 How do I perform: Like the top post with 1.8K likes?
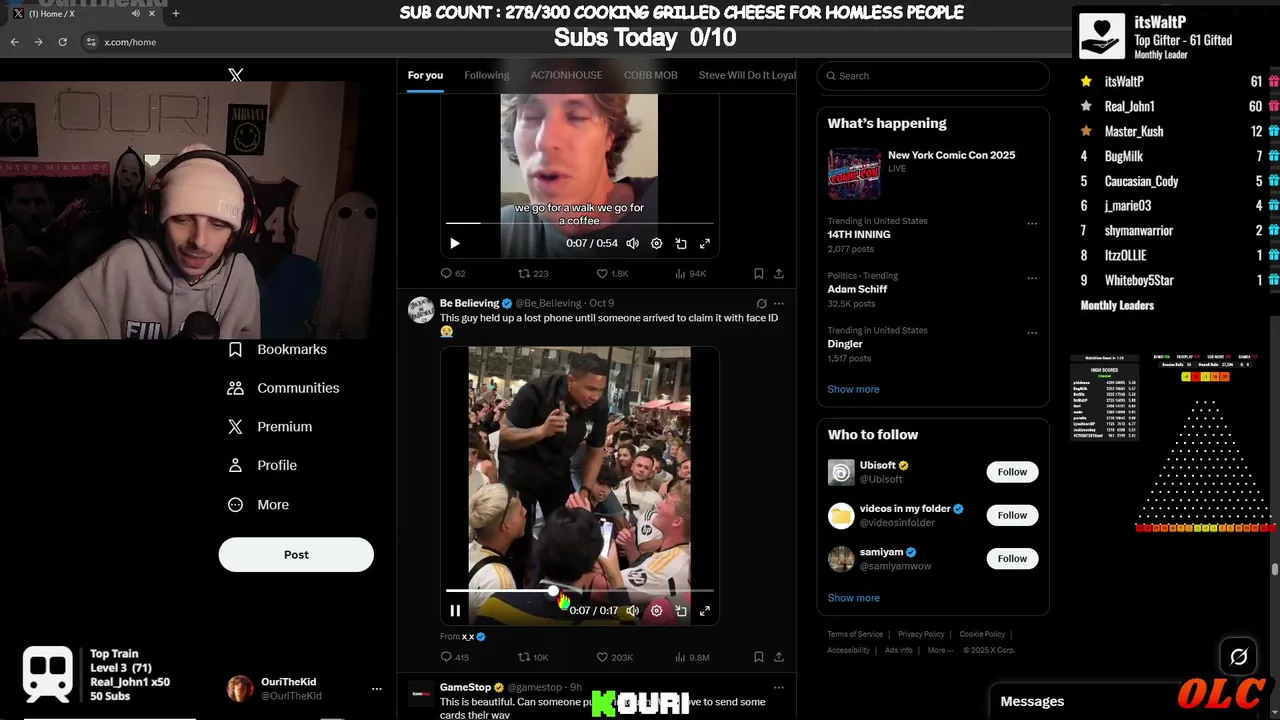pyautogui.click(x=612, y=273)
